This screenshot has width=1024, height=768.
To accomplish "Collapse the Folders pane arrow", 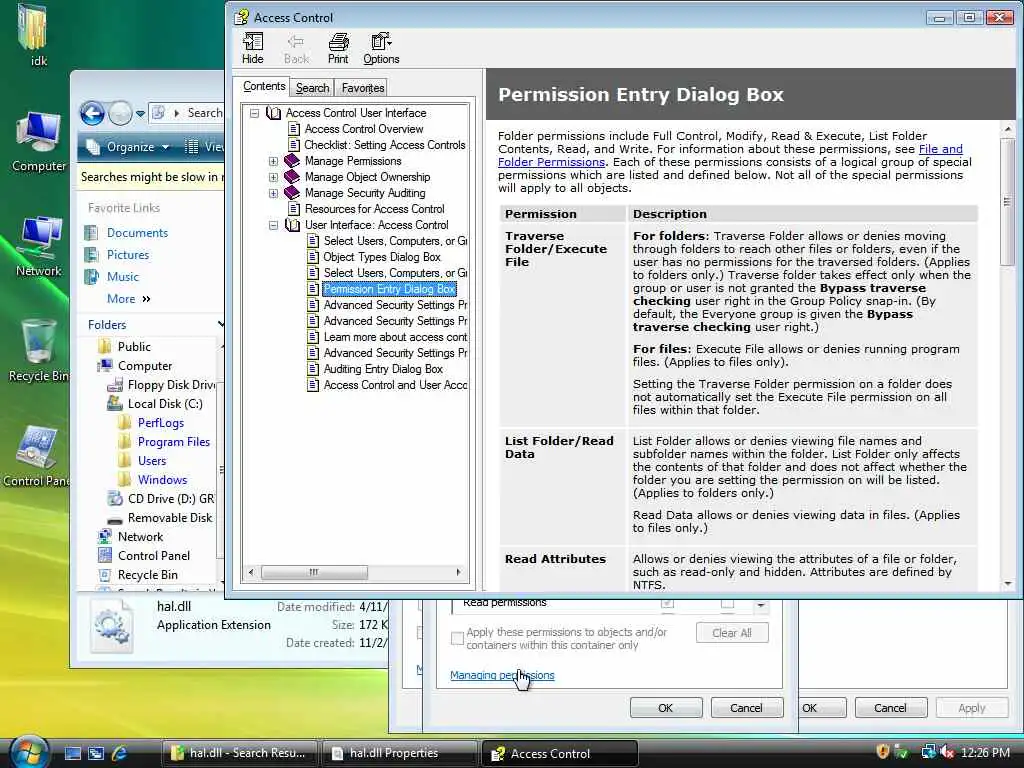I will tap(221, 325).
